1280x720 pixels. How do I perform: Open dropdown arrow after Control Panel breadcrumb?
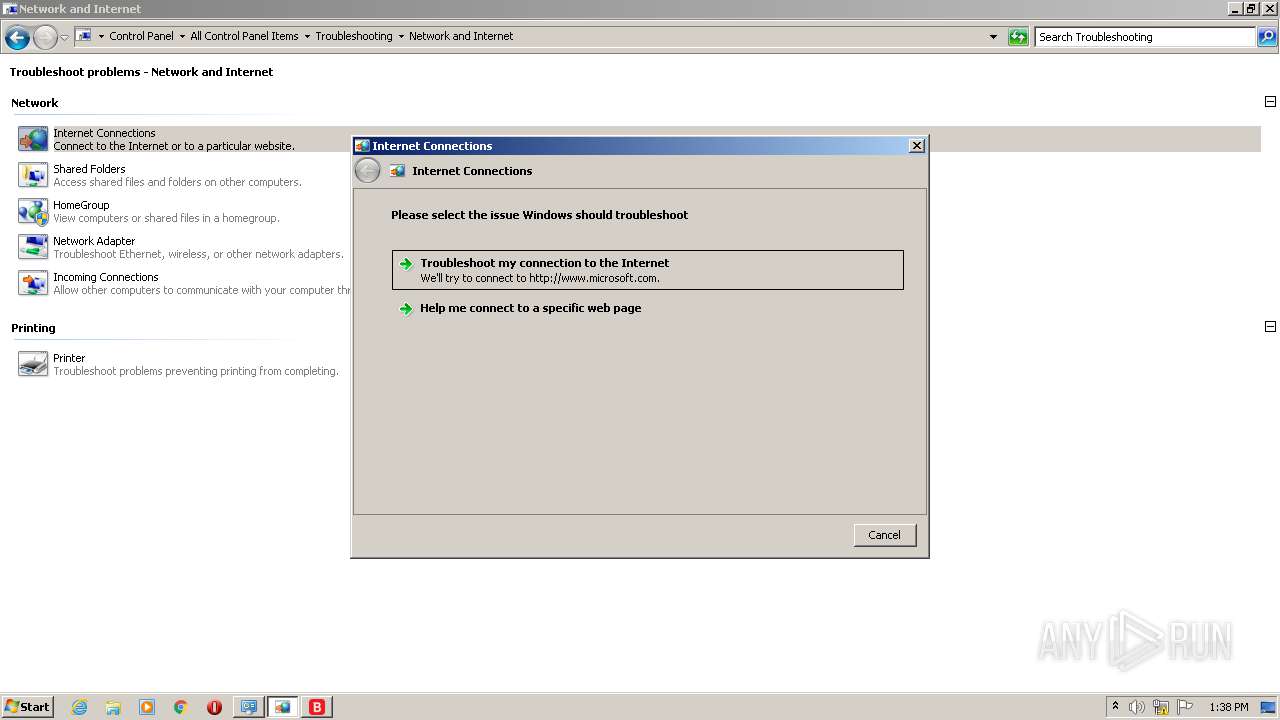182,36
